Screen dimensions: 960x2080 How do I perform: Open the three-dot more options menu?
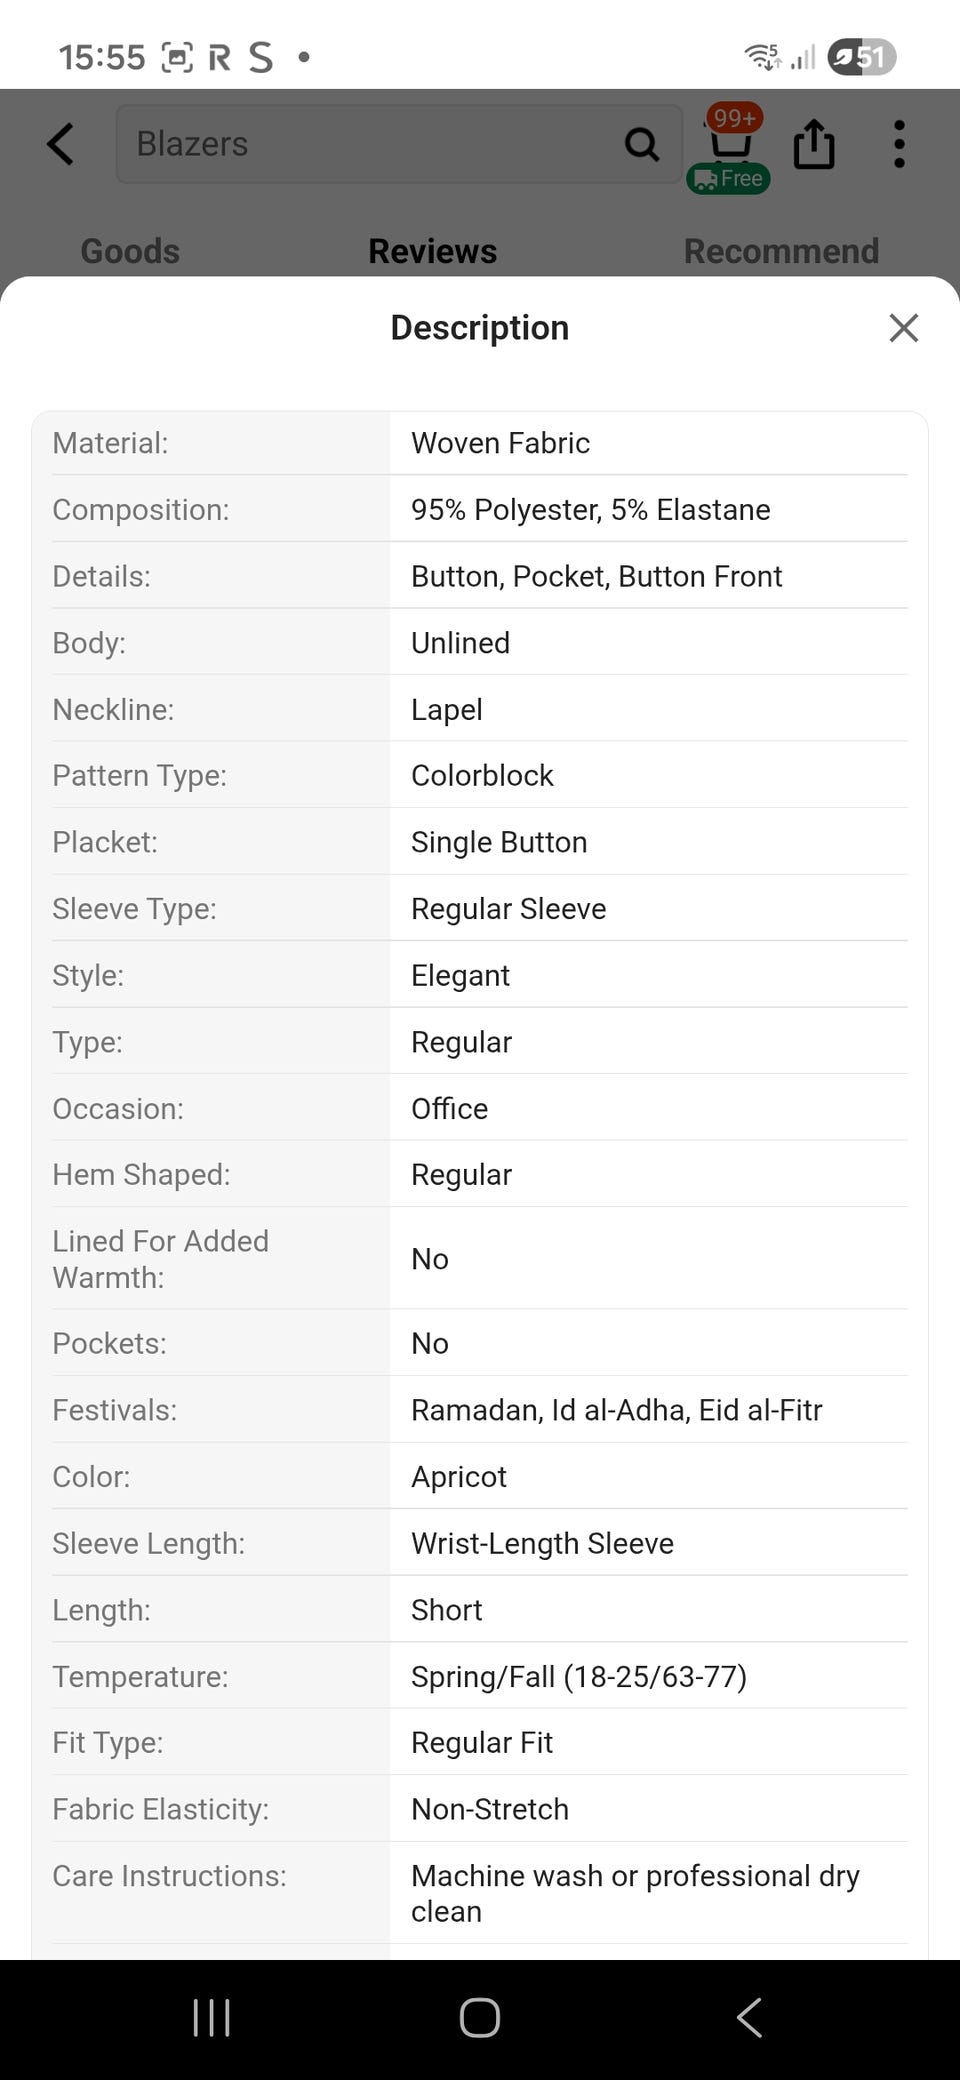click(x=899, y=144)
